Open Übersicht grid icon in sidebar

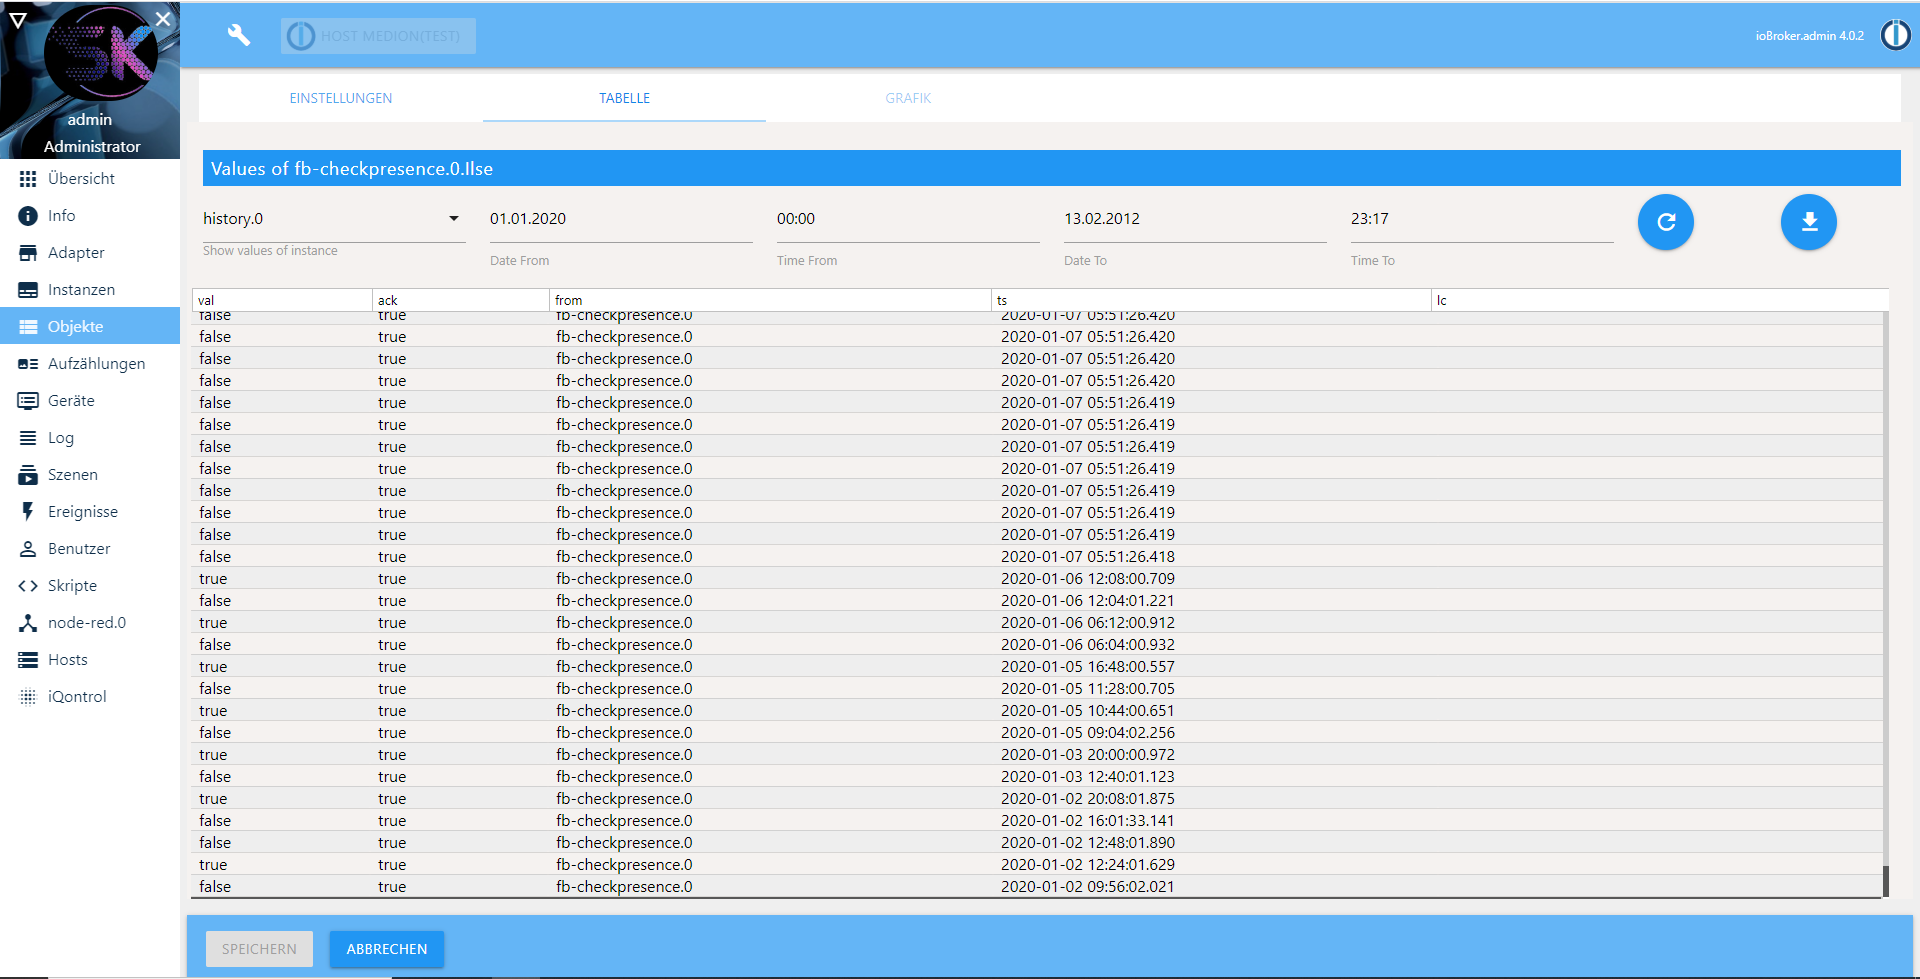tap(28, 179)
